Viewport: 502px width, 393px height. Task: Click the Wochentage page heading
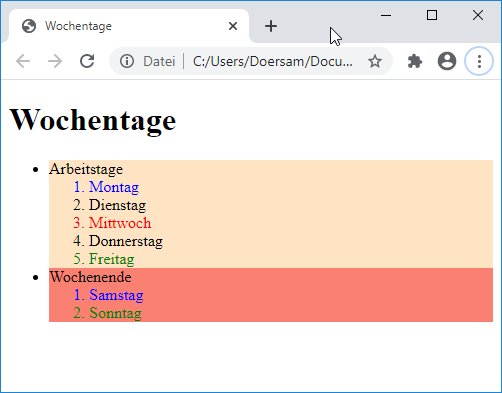click(93, 120)
